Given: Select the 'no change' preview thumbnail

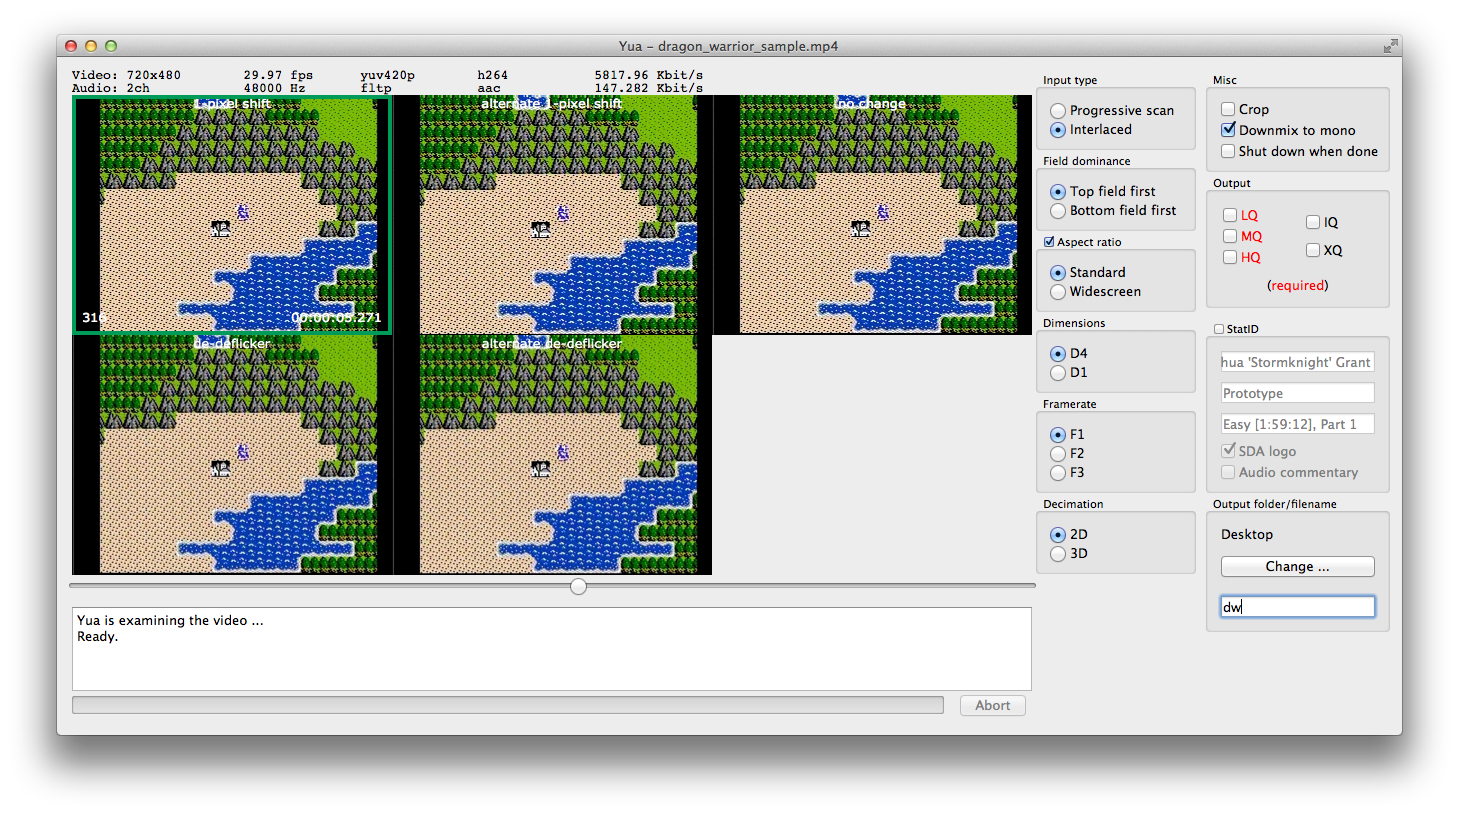Looking at the screenshot, I should [872, 215].
